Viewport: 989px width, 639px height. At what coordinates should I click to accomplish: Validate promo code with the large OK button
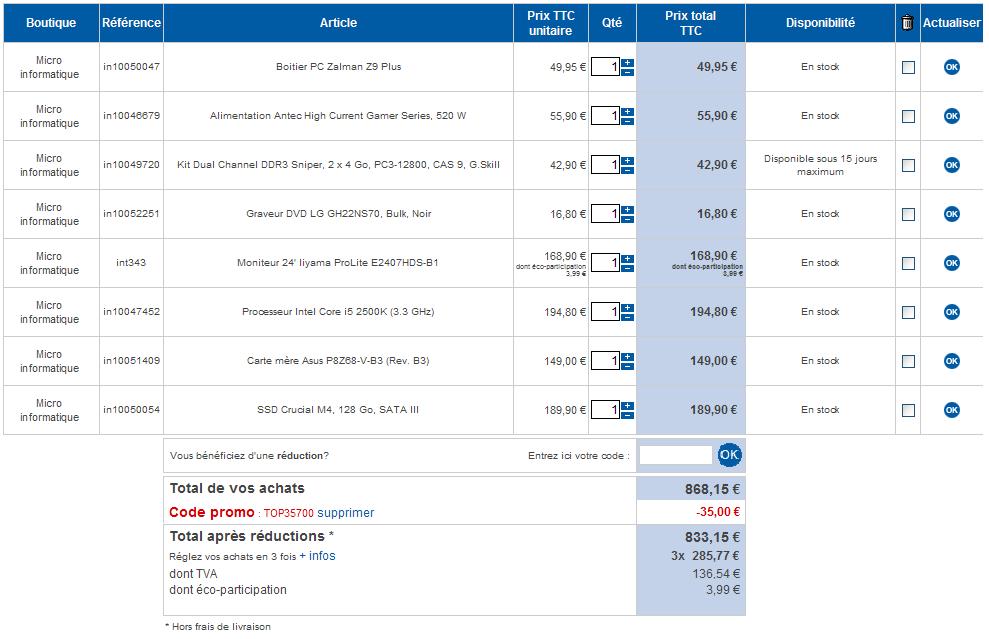(x=730, y=455)
